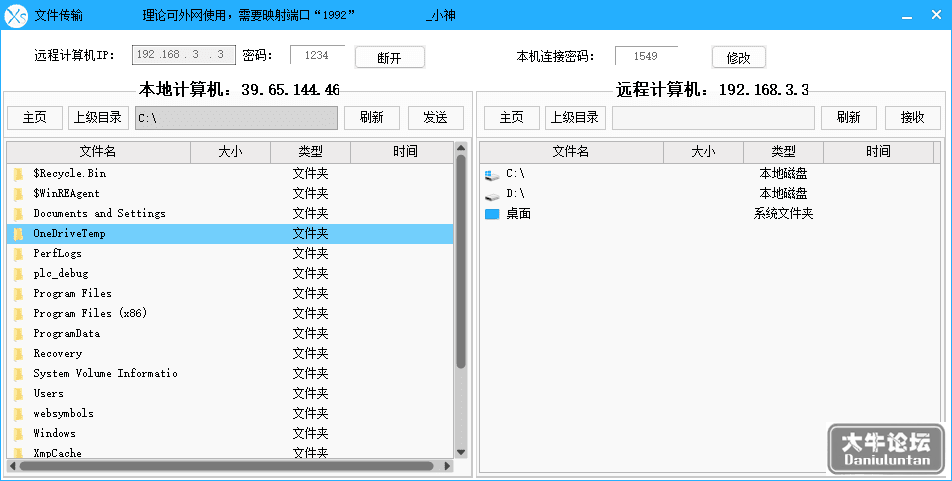This screenshot has height=481, width=952.
Task: Click the ProgramData folder icon
Action: (18, 335)
